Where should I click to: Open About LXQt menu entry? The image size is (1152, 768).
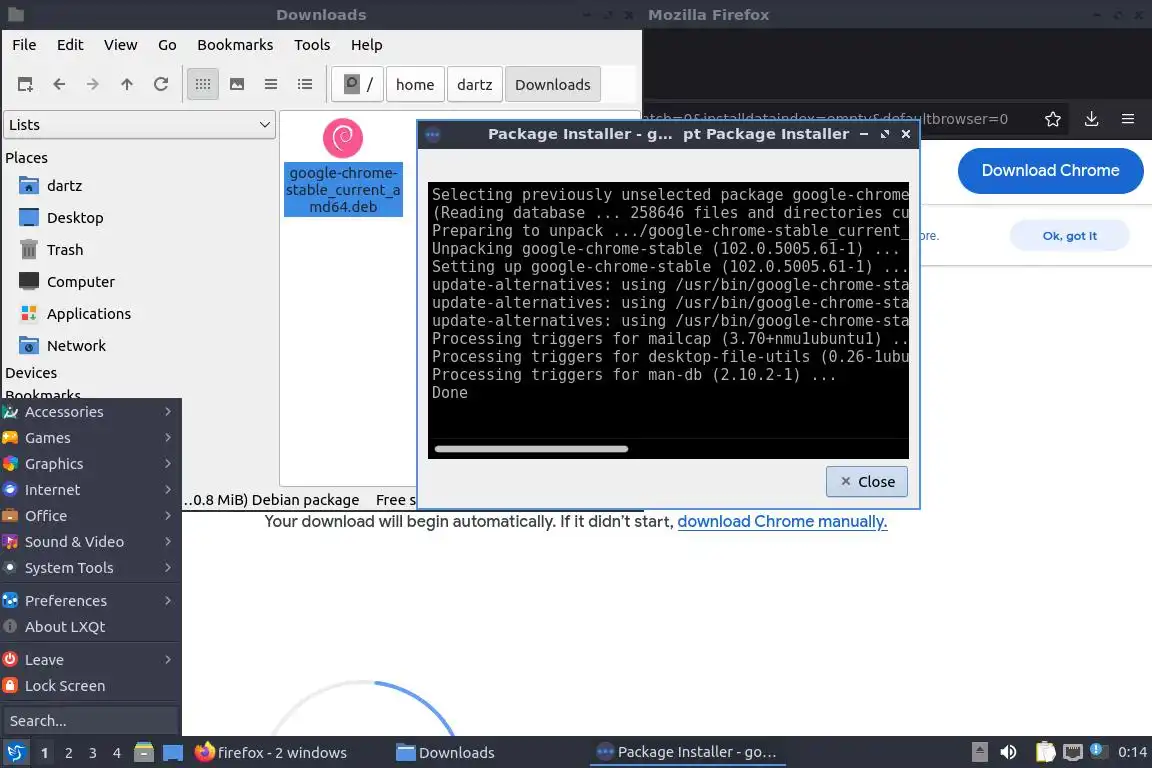90,627
